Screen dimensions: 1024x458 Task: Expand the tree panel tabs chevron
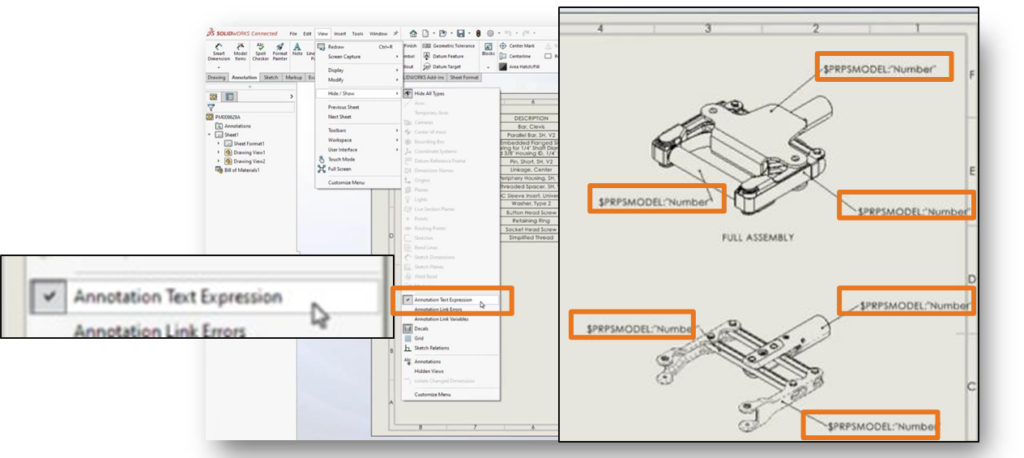(x=291, y=97)
